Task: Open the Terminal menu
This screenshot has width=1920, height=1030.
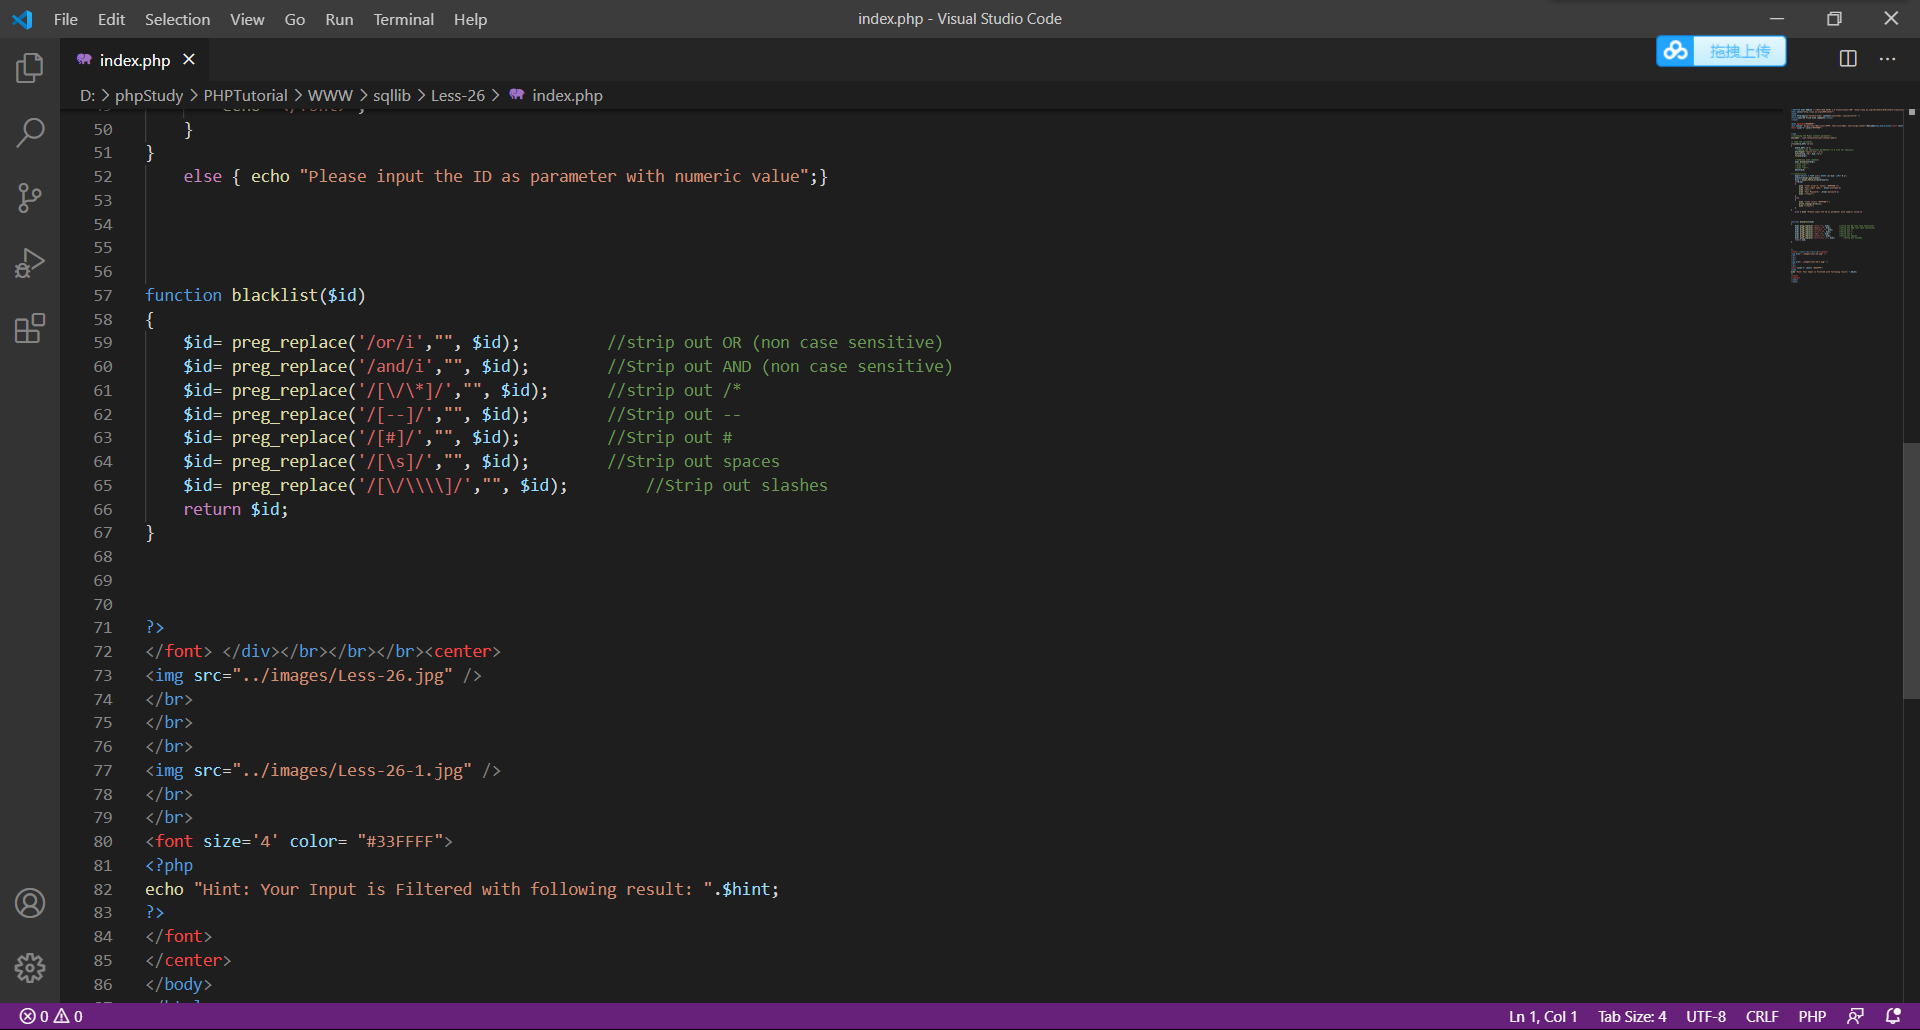Action: [403, 19]
